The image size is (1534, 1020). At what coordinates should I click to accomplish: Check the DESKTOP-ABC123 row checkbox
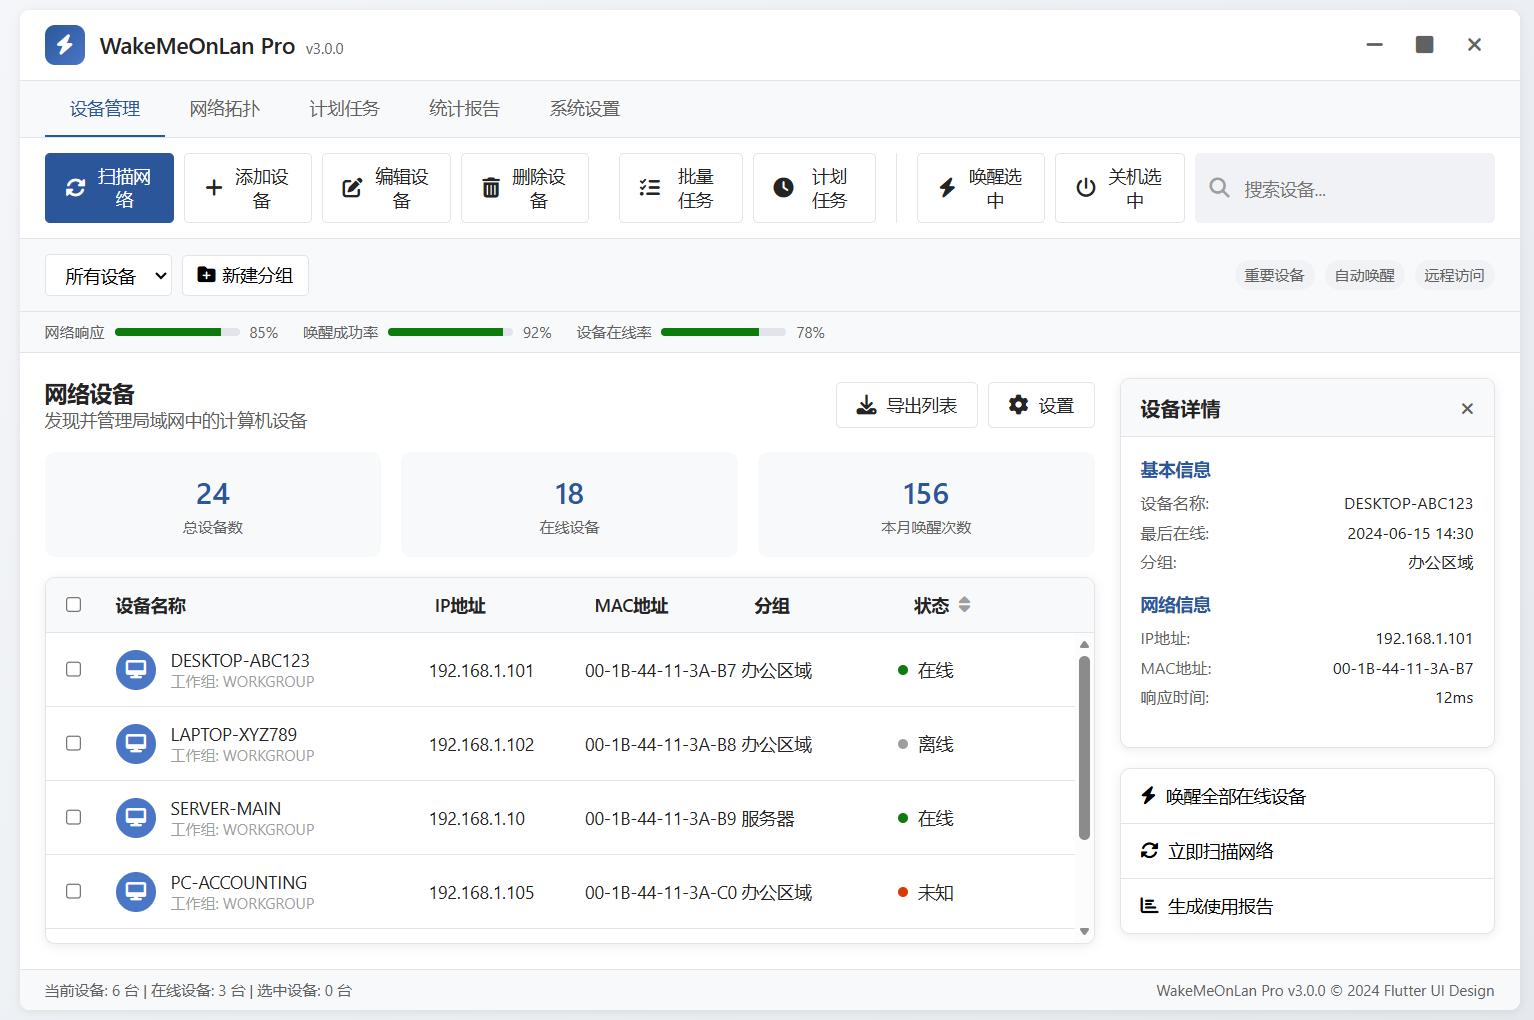coord(73,669)
